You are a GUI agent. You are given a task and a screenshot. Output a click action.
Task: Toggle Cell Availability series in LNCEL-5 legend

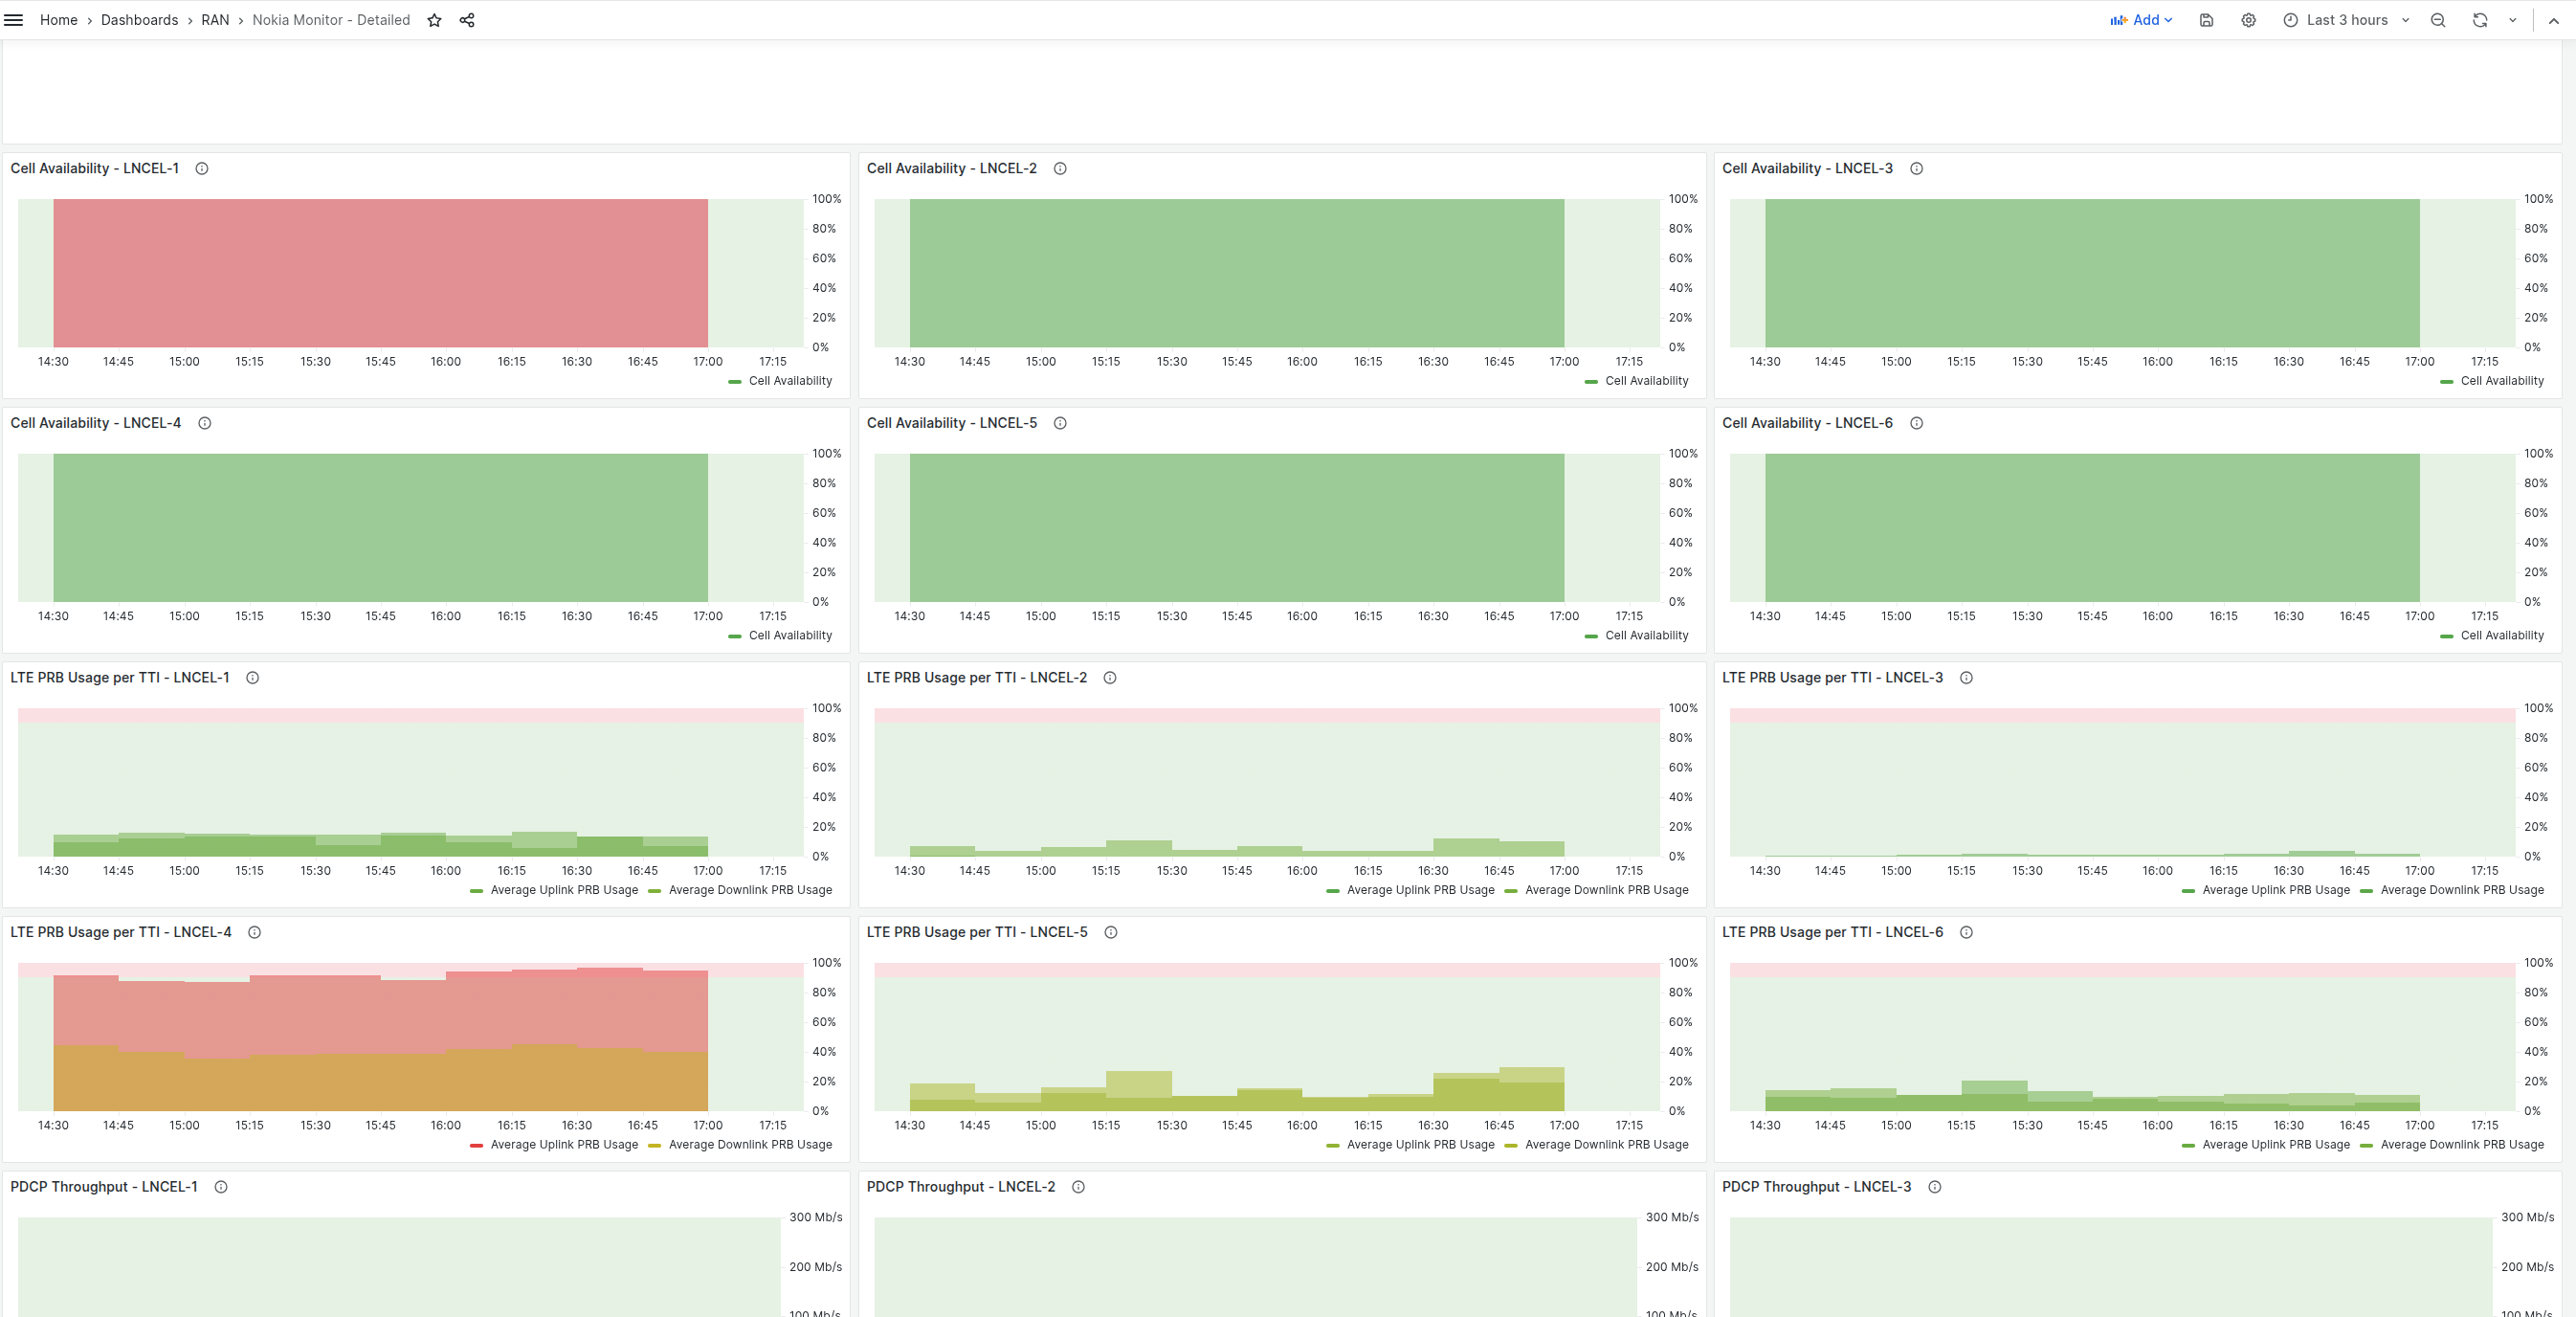pos(1646,635)
